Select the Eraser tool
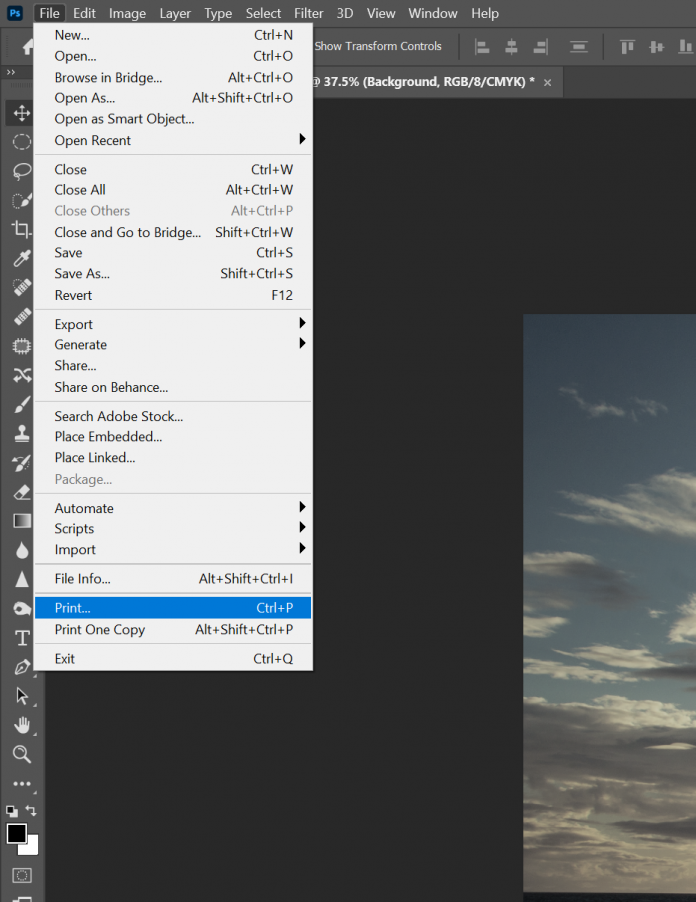Image resolution: width=696 pixels, height=902 pixels. pos(21,492)
